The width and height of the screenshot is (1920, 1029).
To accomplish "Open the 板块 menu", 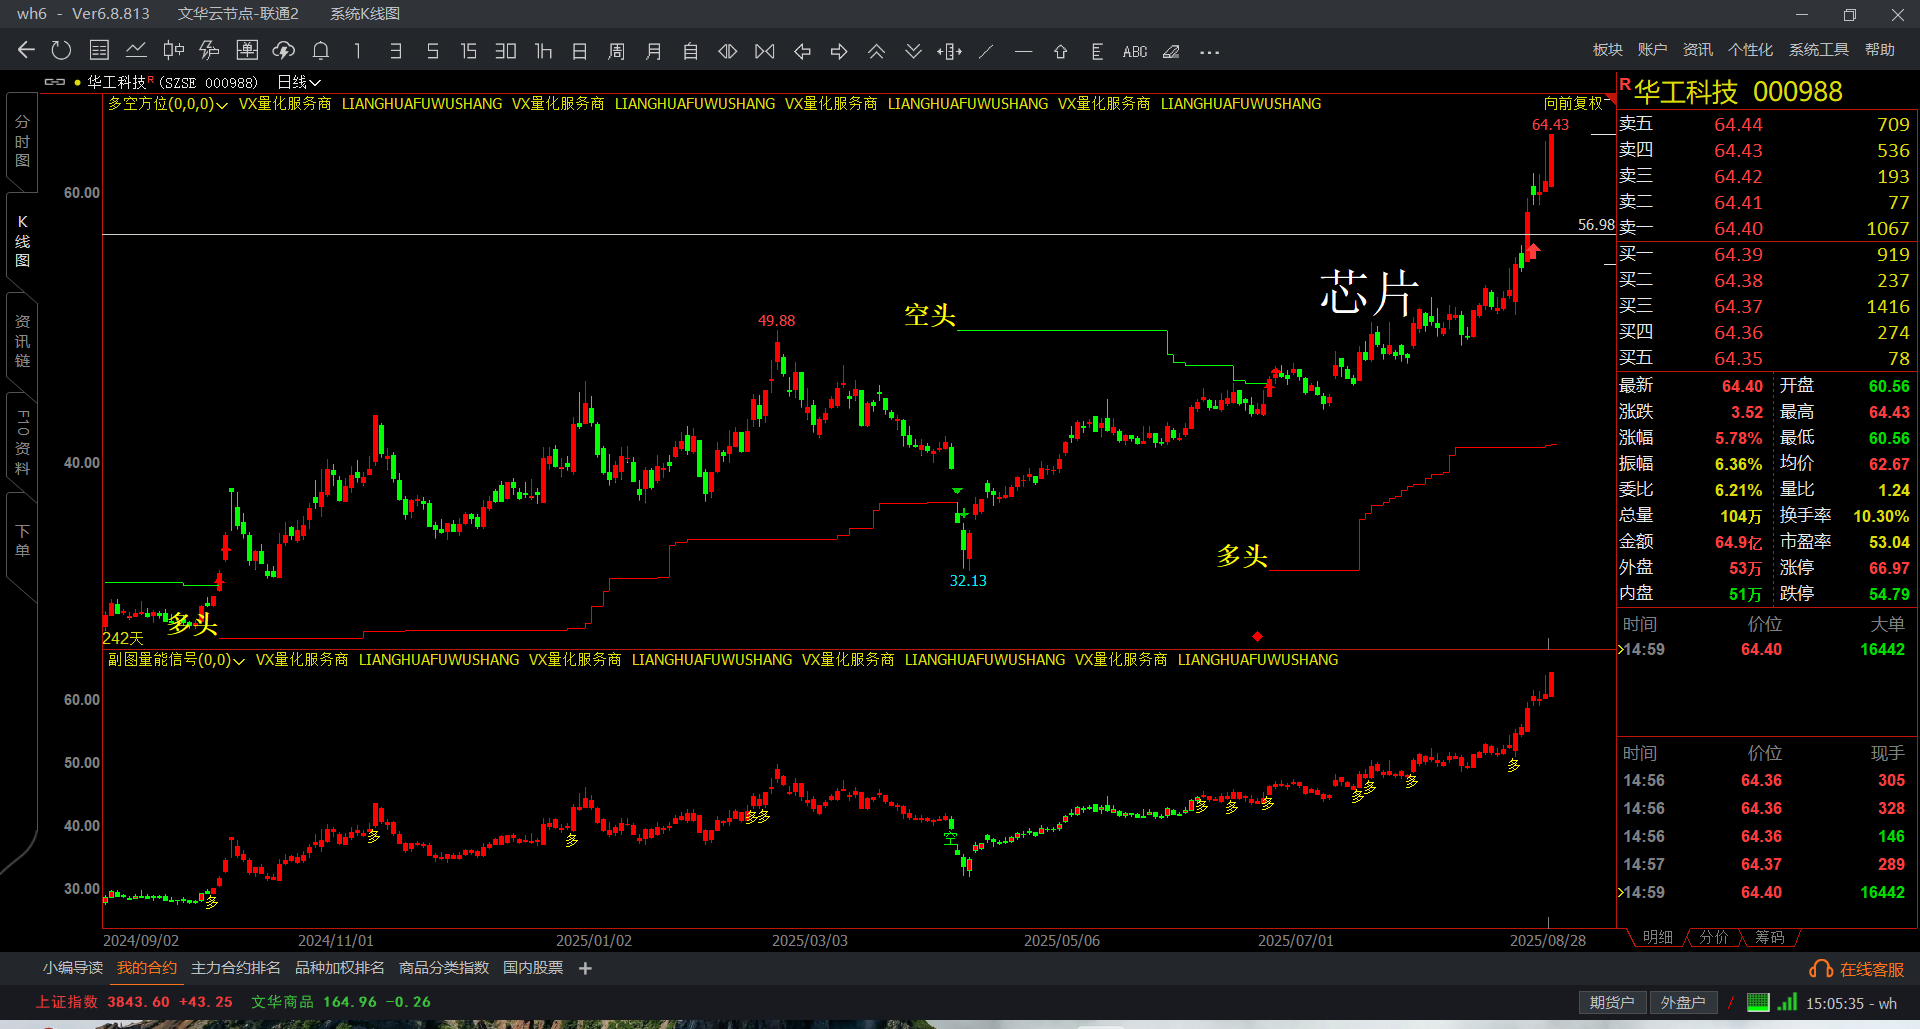I will pyautogui.click(x=1608, y=50).
